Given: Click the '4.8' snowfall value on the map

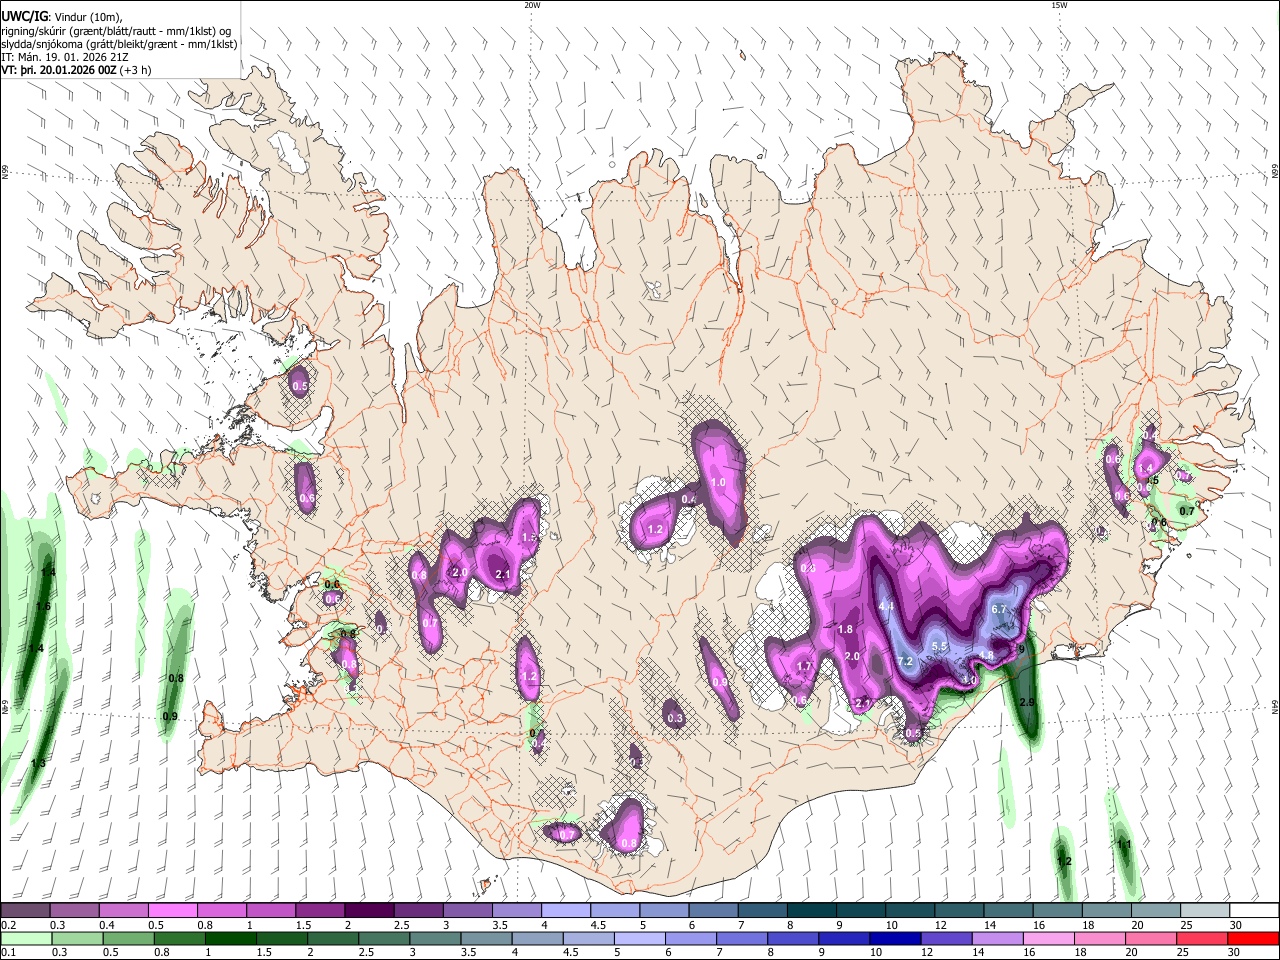Looking at the screenshot, I should [986, 656].
